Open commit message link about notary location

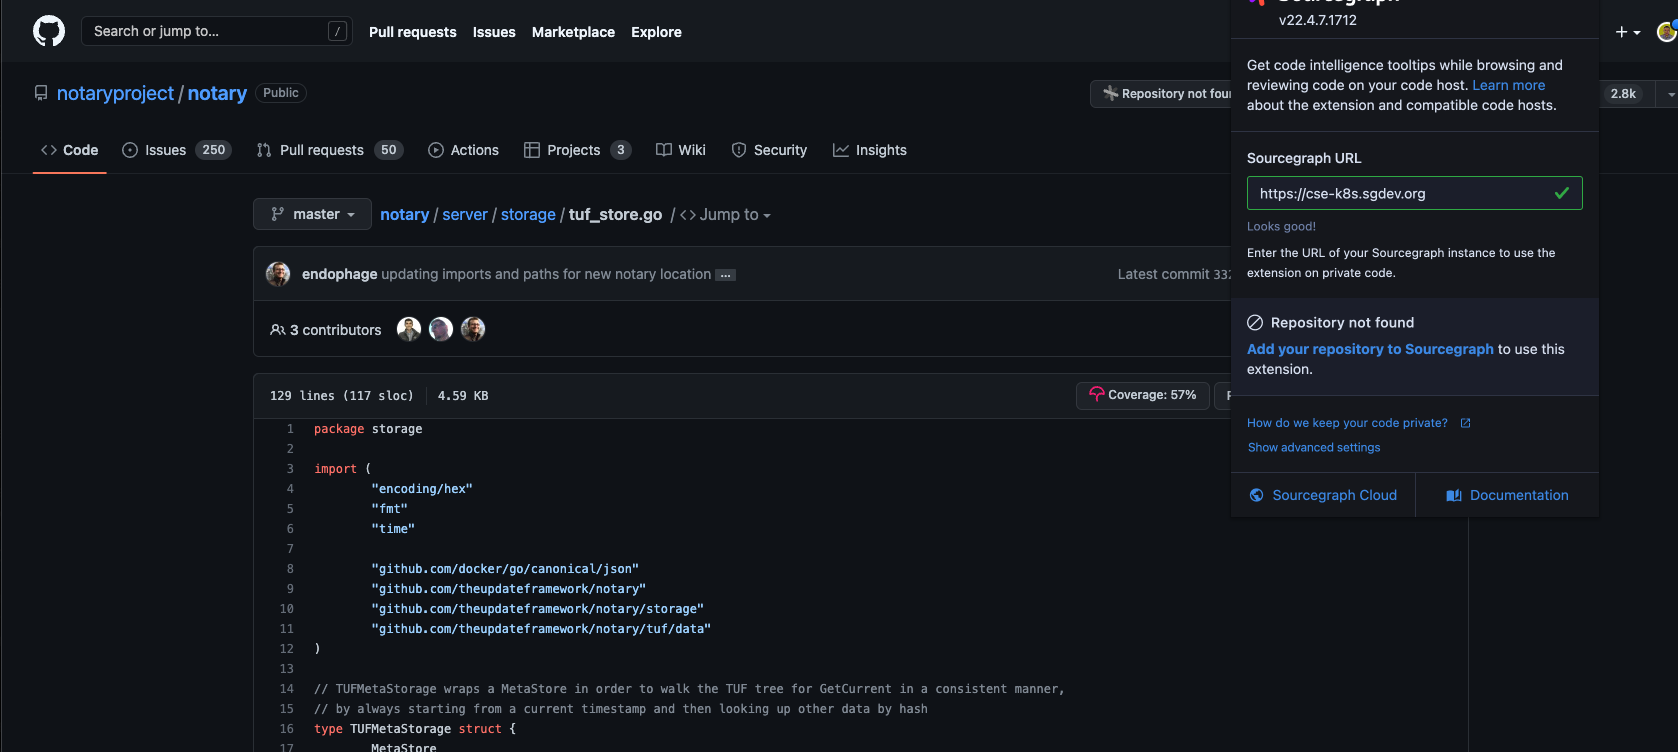tap(546, 274)
